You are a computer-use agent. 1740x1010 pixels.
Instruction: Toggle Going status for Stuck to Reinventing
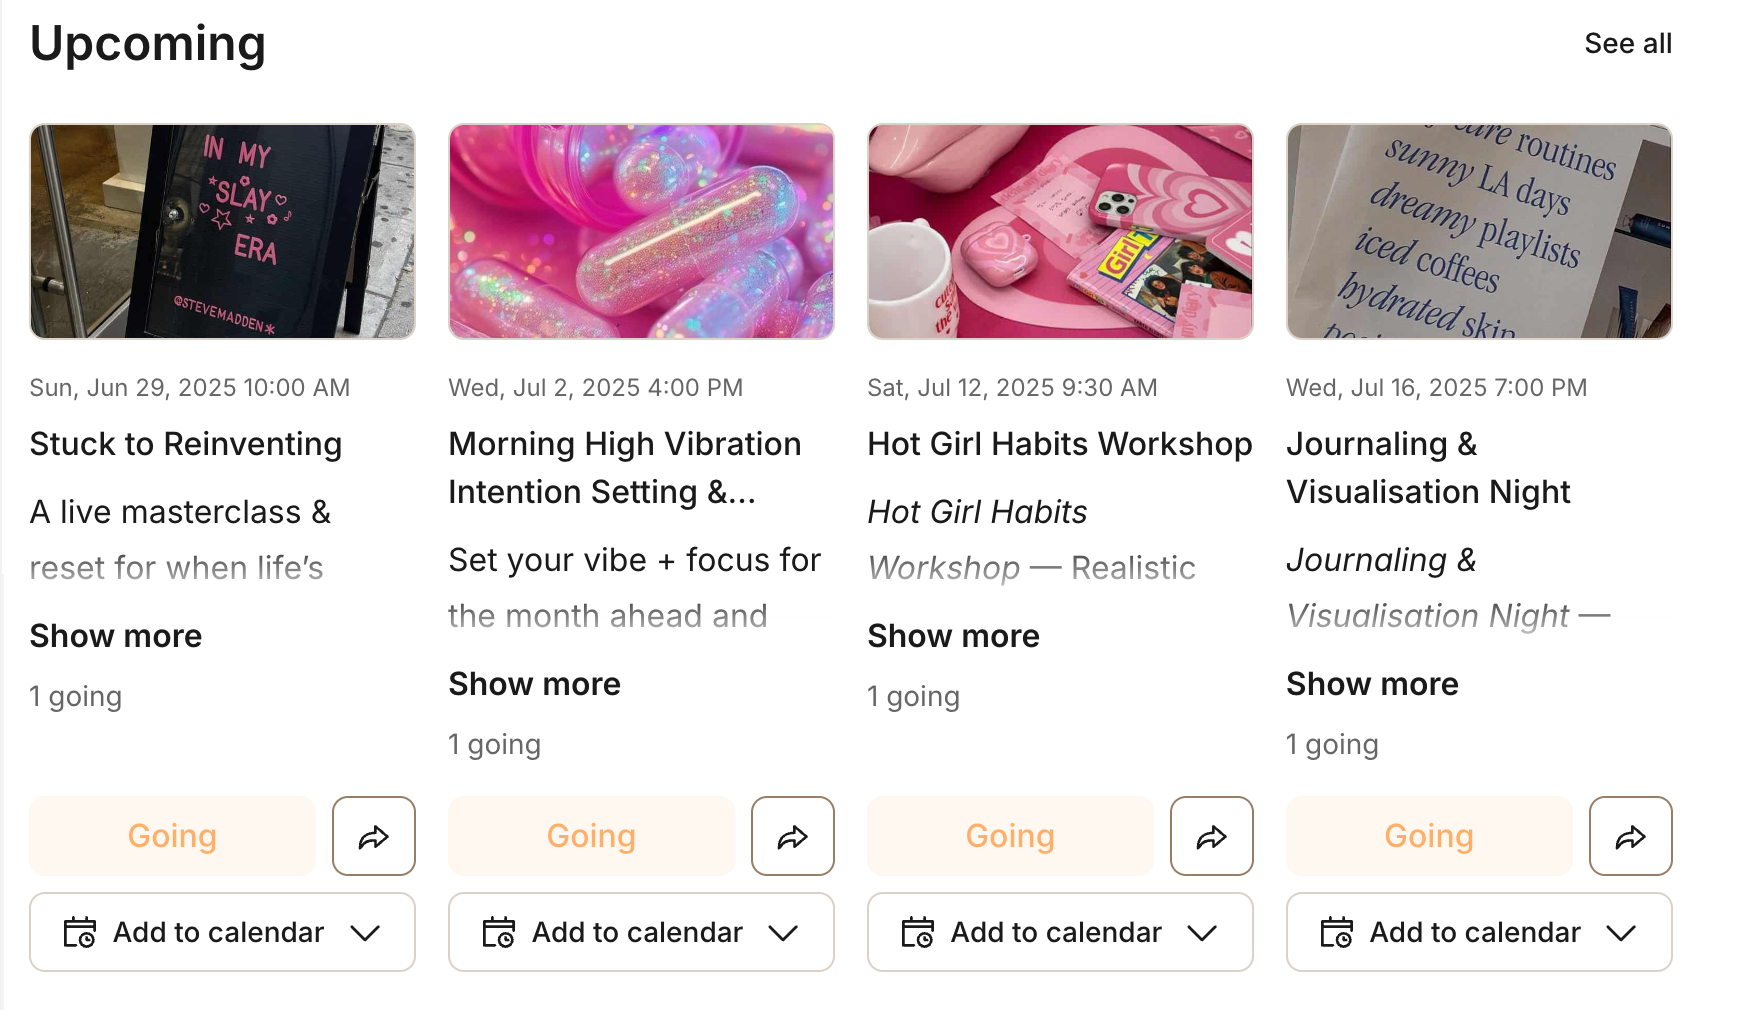click(172, 836)
